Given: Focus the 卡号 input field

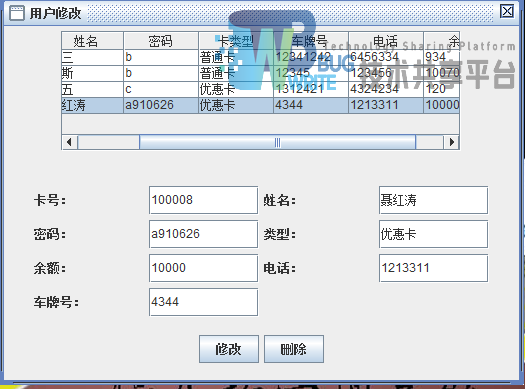Looking at the screenshot, I should click(x=204, y=200).
